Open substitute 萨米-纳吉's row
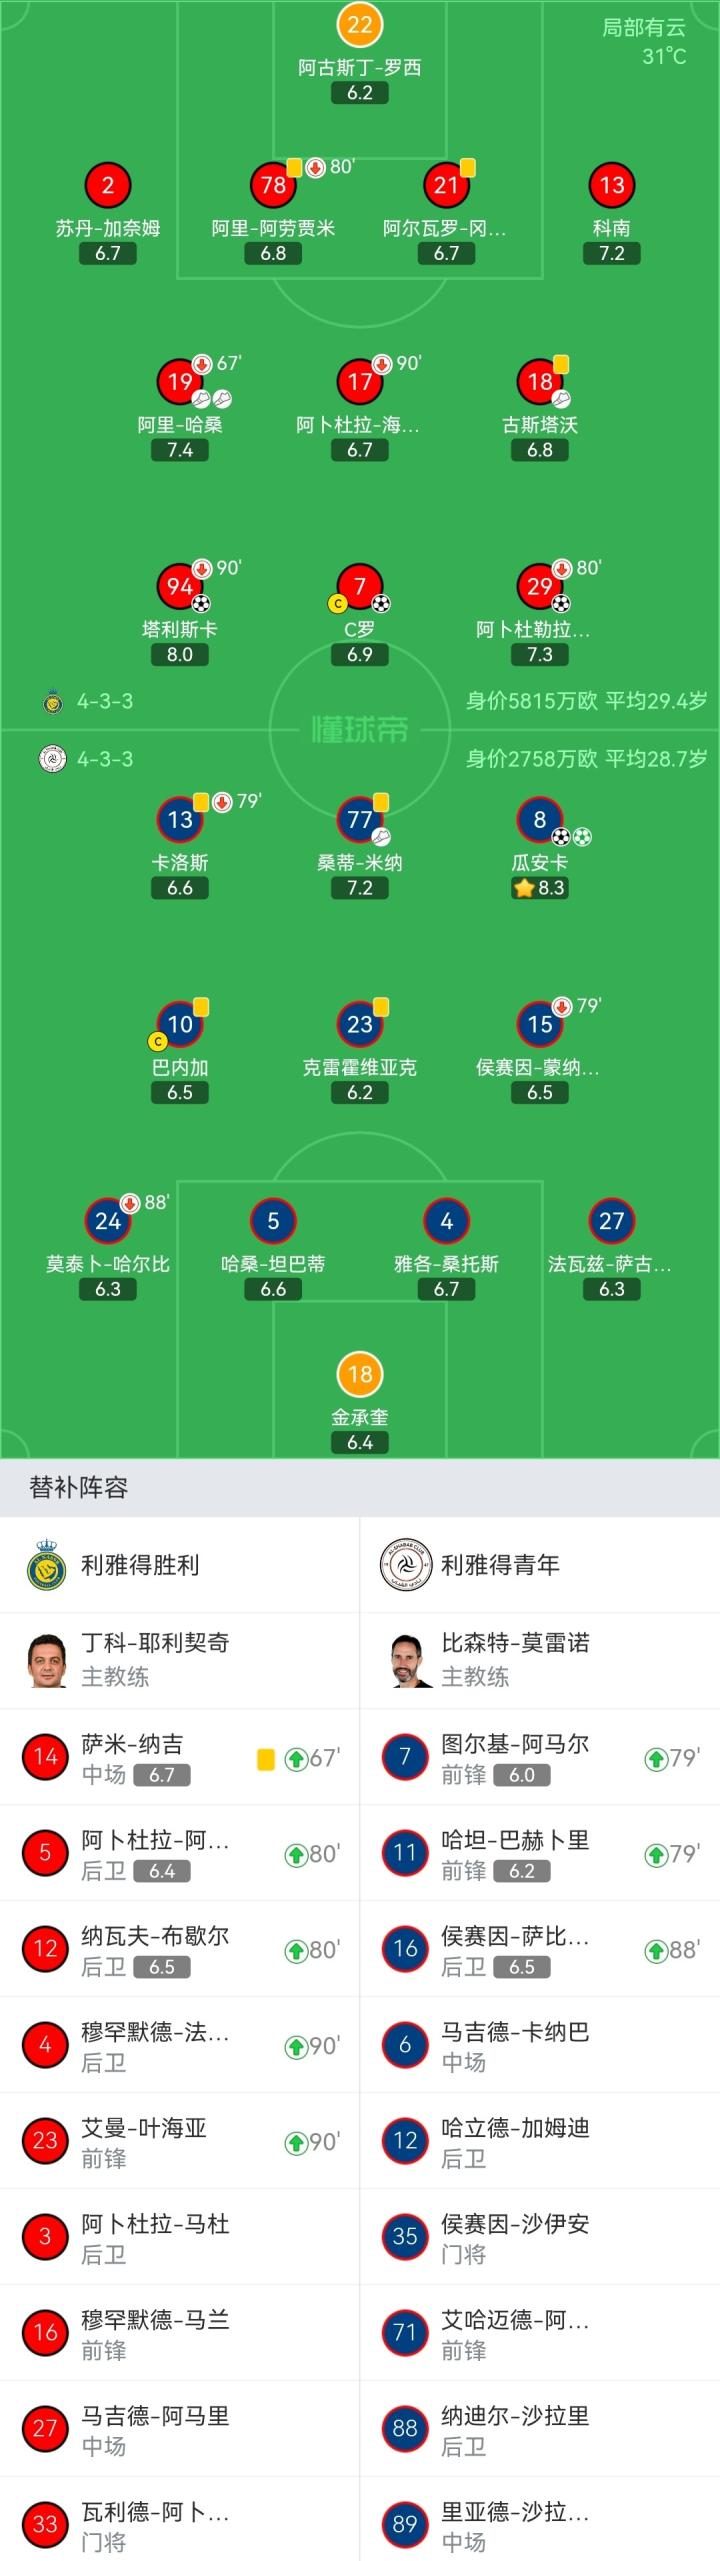720x2561 pixels. click(x=180, y=1758)
